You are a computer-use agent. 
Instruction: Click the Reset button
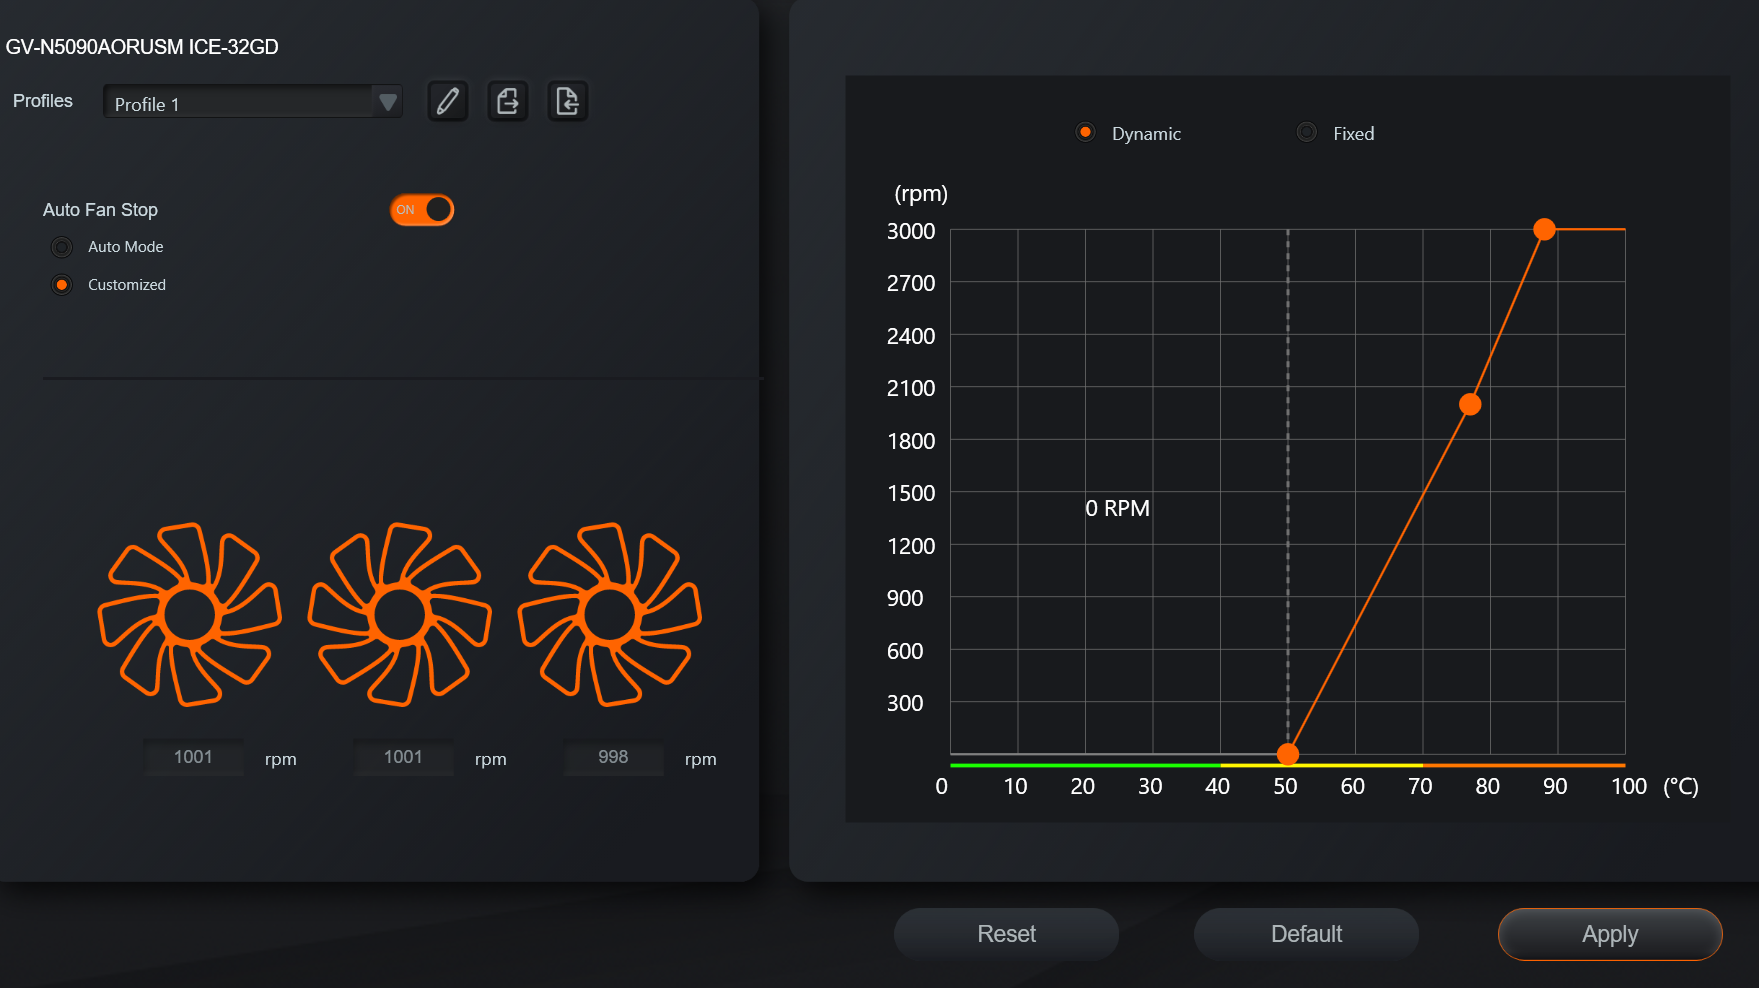[x=1006, y=934]
